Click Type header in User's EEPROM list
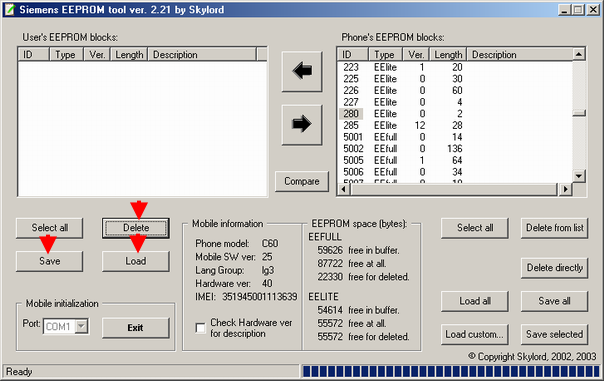 [66, 55]
